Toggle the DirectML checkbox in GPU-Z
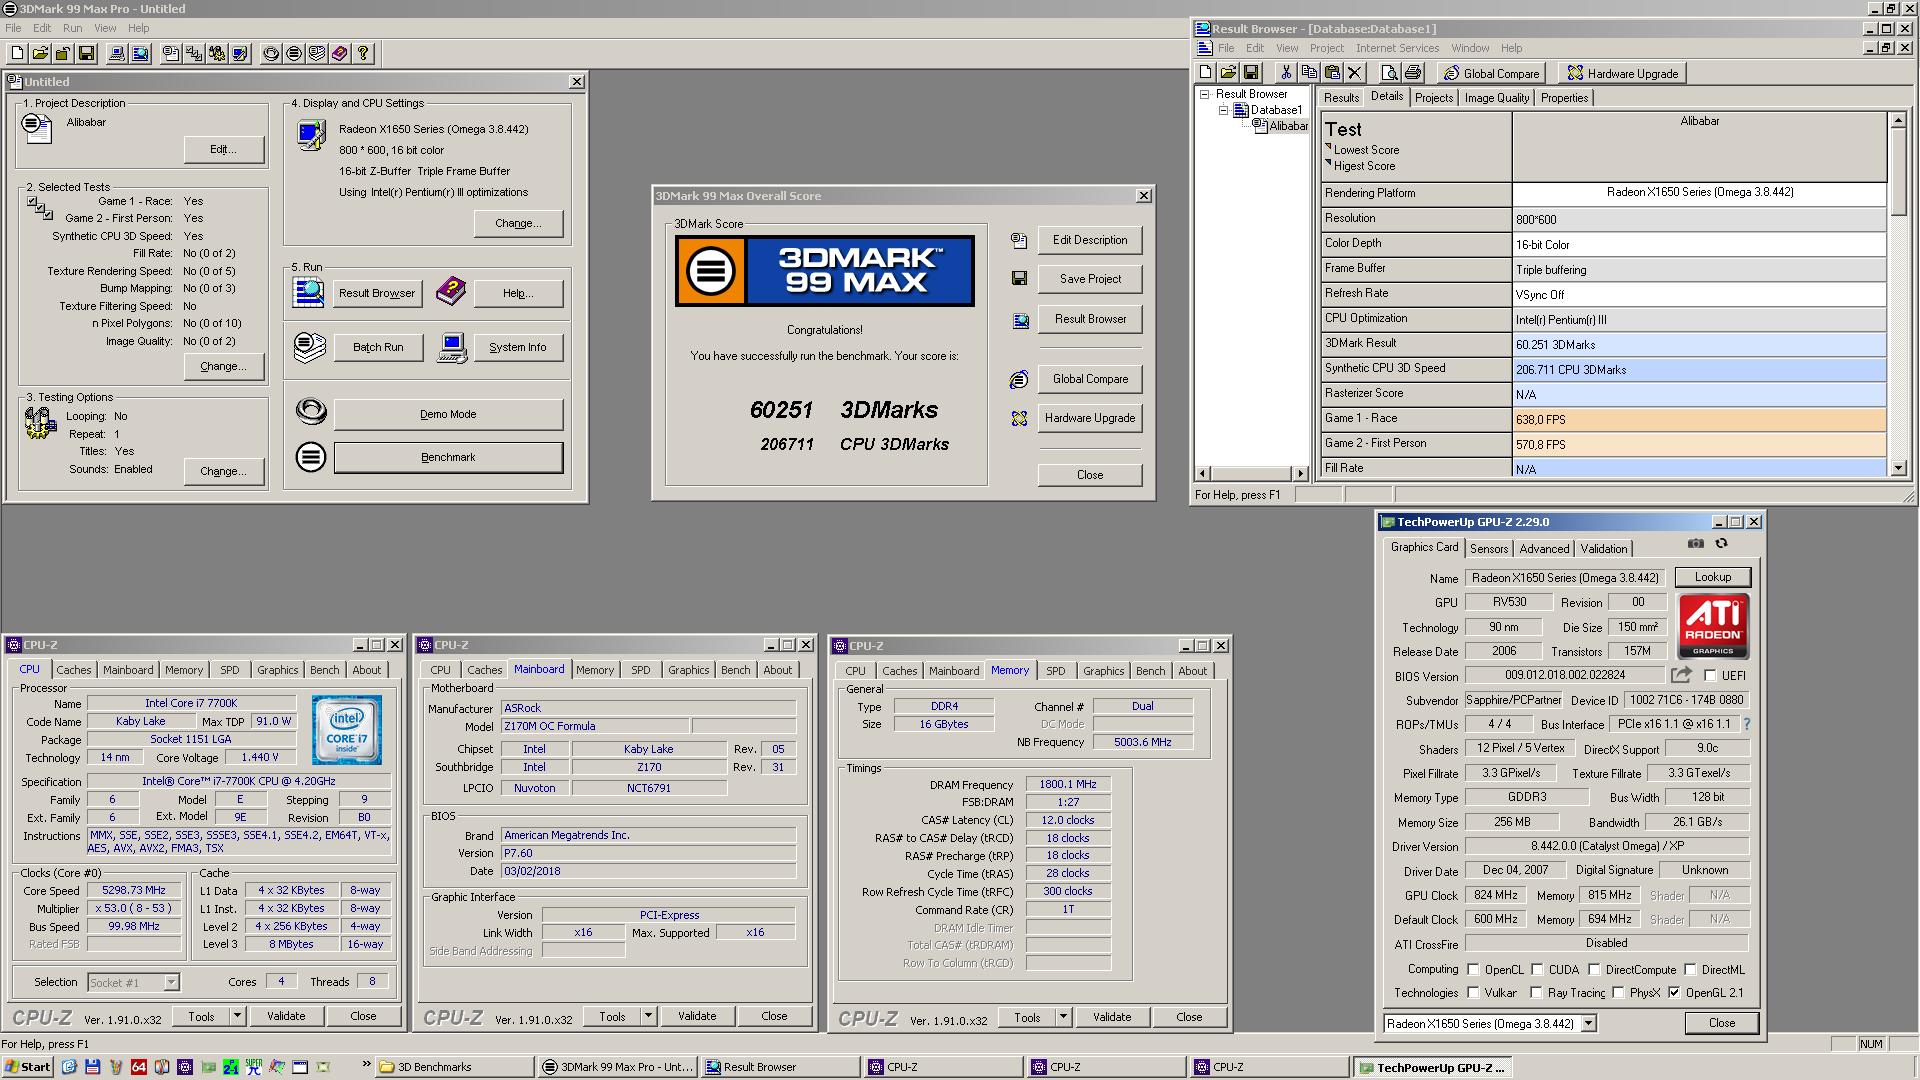This screenshot has height=1080, width=1920. pyautogui.click(x=1690, y=969)
